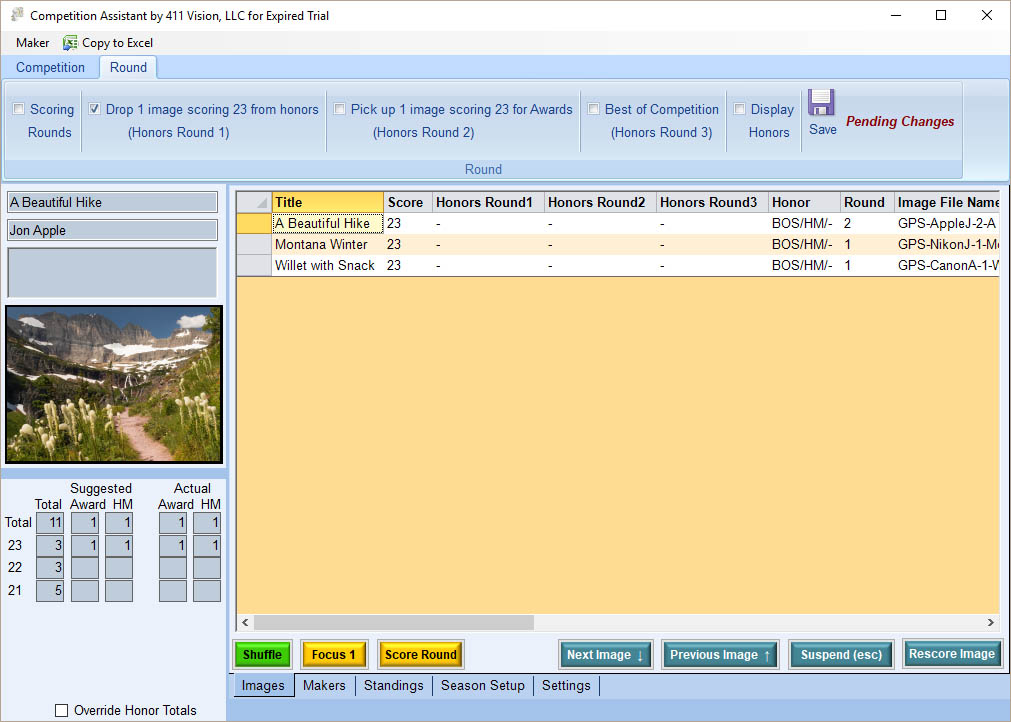The image size is (1011, 722).
Task: Click the Round column header
Action: click(867, 202)
